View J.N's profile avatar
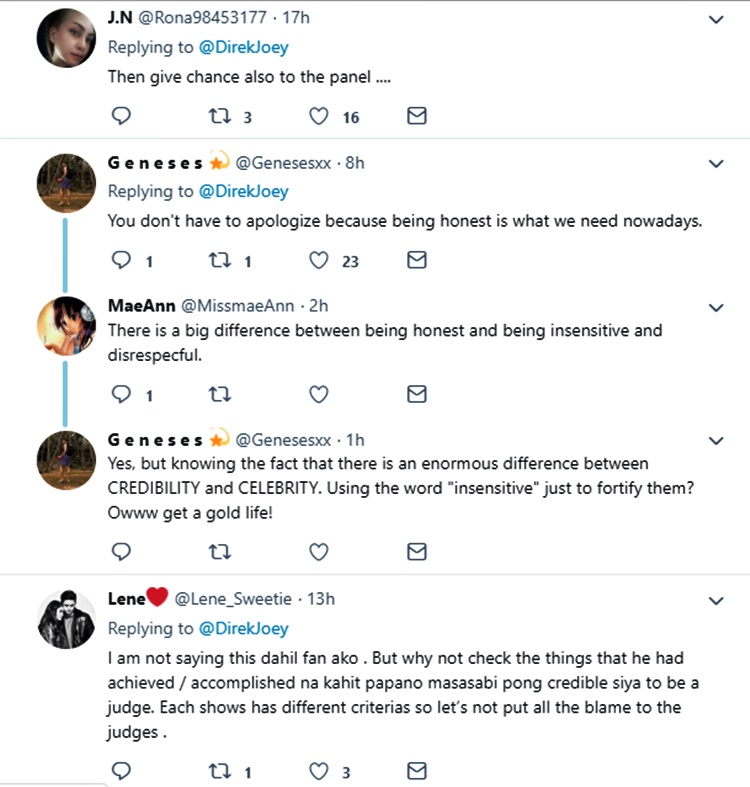The height and width of the screenshot is (787, 750). click(66, 40)
